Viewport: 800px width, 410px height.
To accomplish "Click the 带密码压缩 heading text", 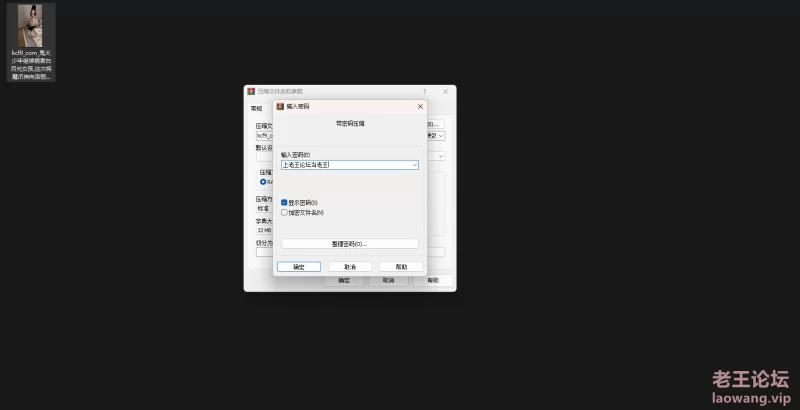I will [350, 123].
